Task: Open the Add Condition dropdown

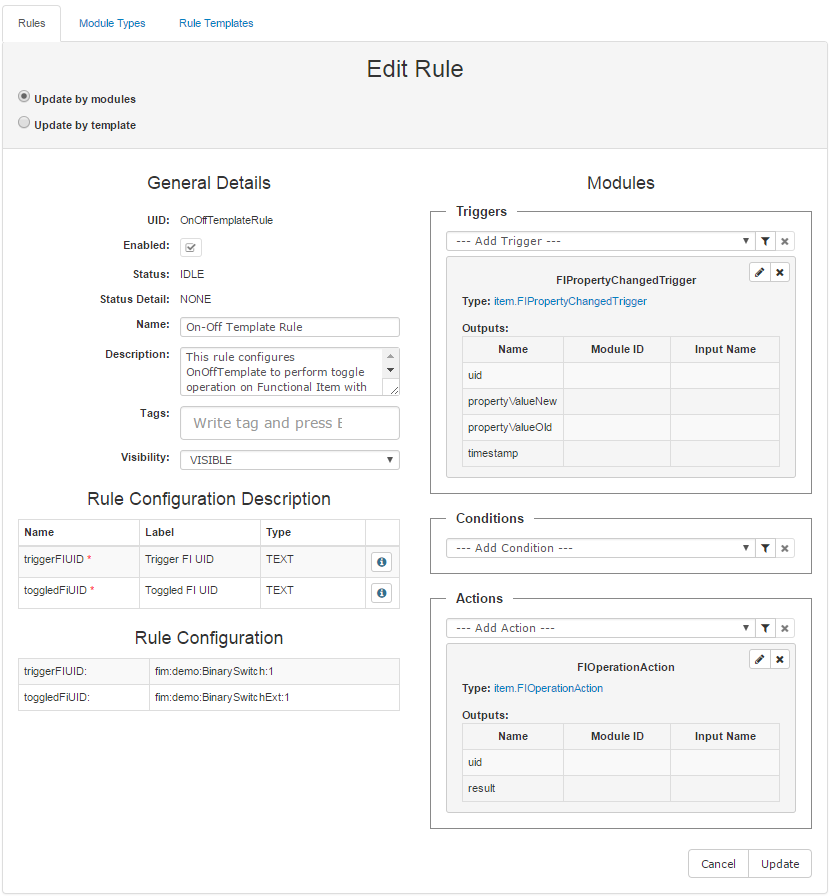Action: (x=600, y=548)
